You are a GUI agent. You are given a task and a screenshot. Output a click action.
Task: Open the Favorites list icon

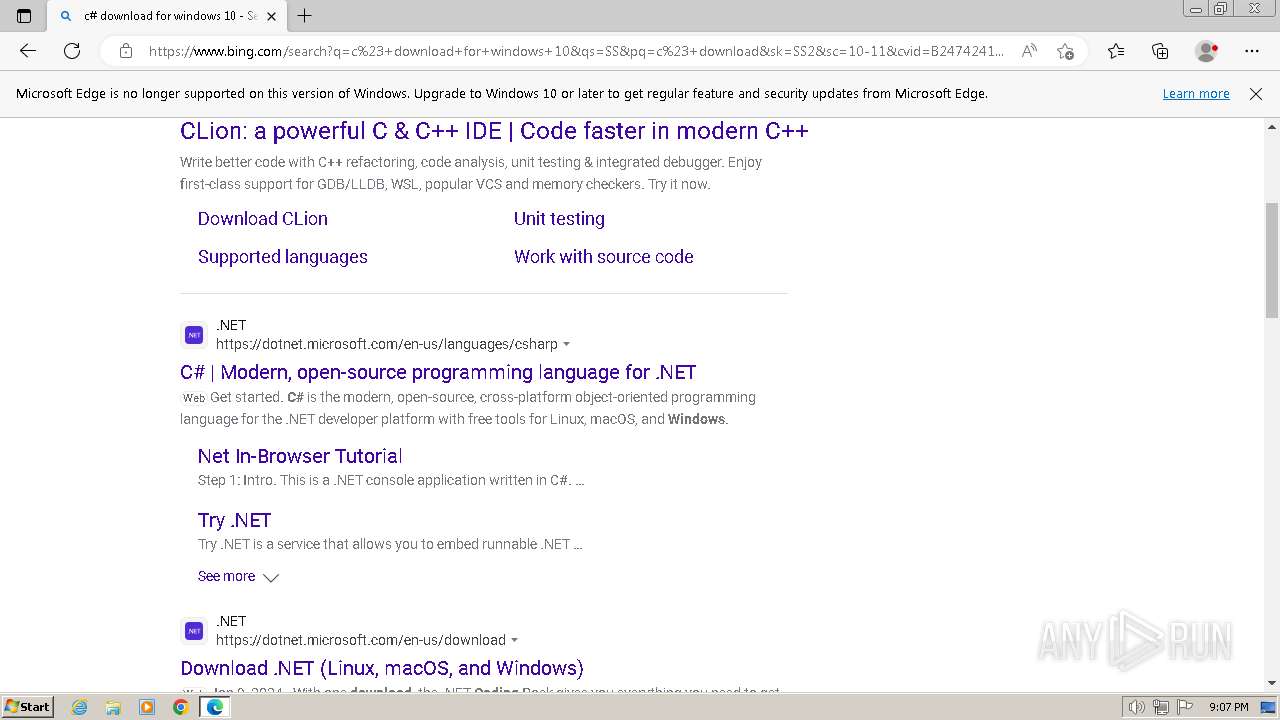point(1116,51)
